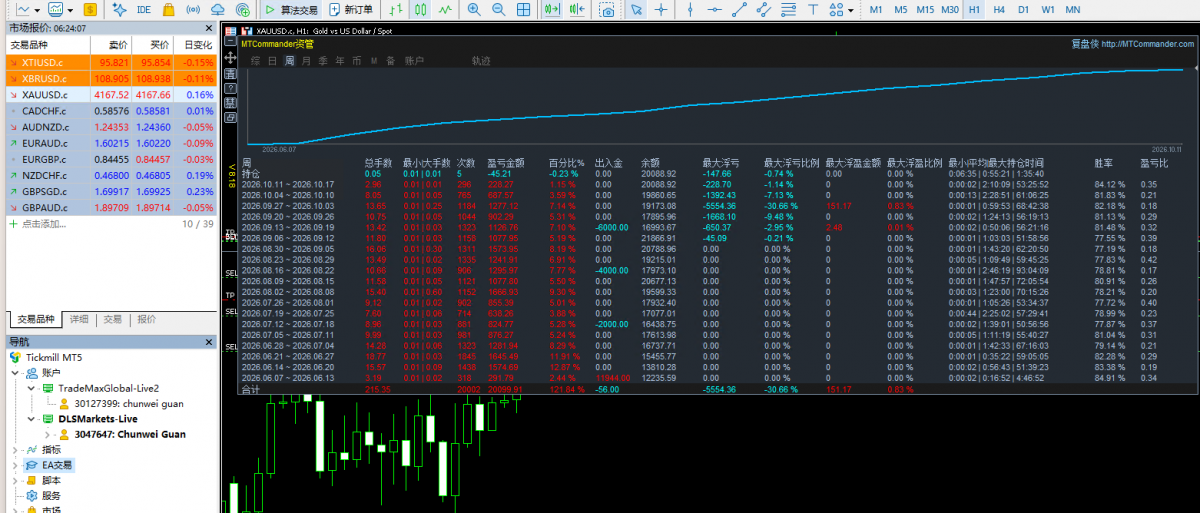Select EURGBP.c row in Market Watch
The image size is (1200, 513).
(111, 159)
